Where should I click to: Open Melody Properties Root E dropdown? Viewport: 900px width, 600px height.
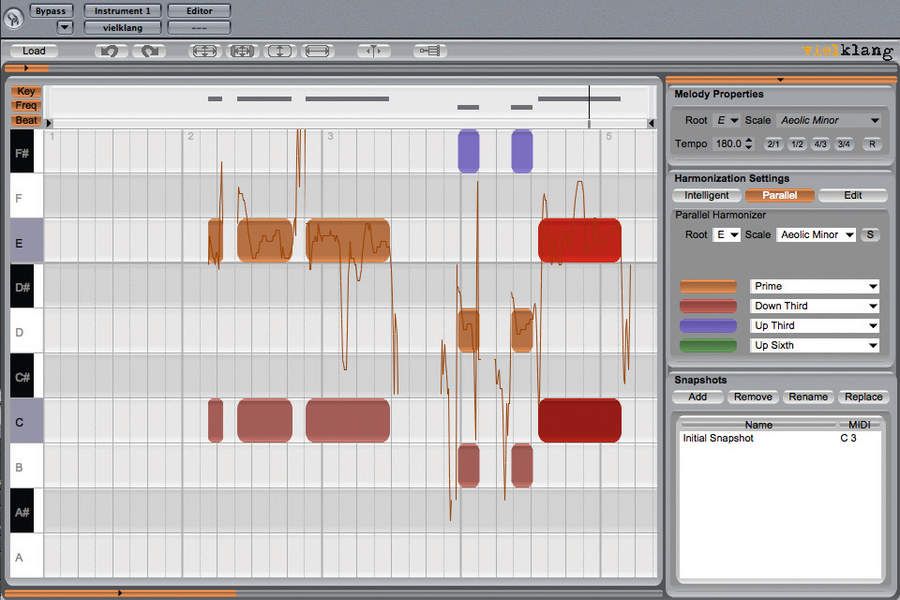(727, 121)
